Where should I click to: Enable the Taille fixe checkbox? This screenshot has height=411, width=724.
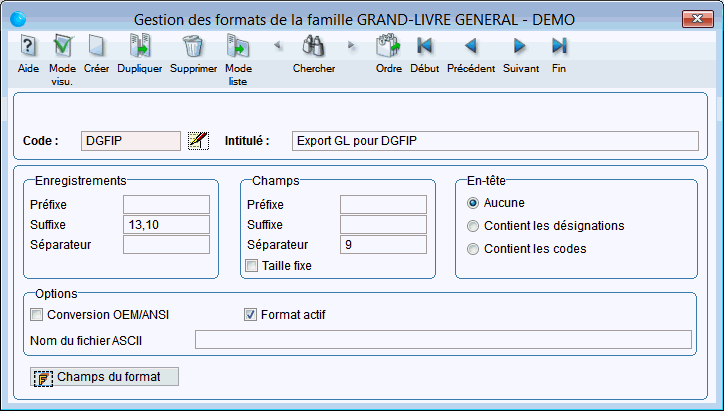click(252, 266)
